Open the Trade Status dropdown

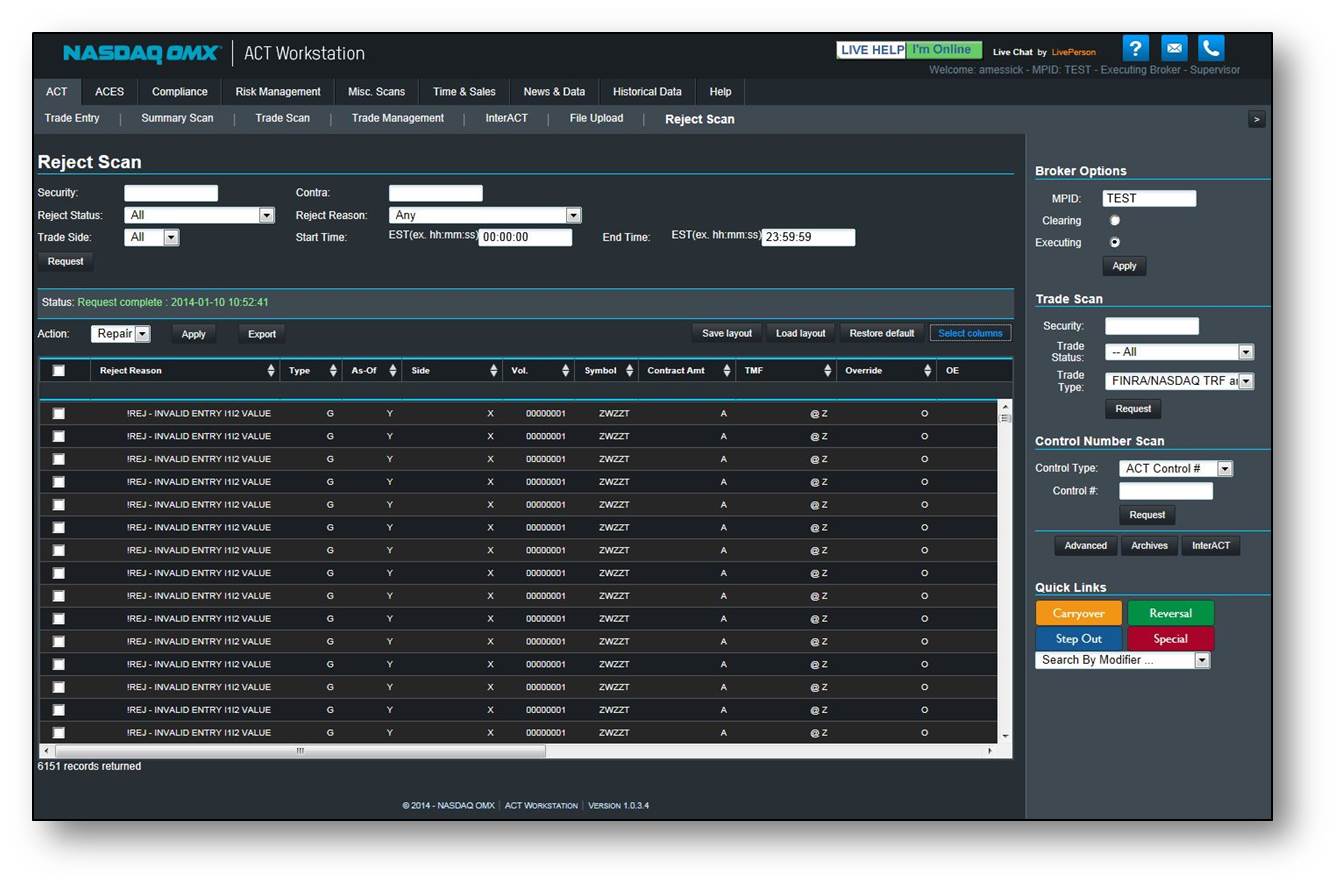1179,352
